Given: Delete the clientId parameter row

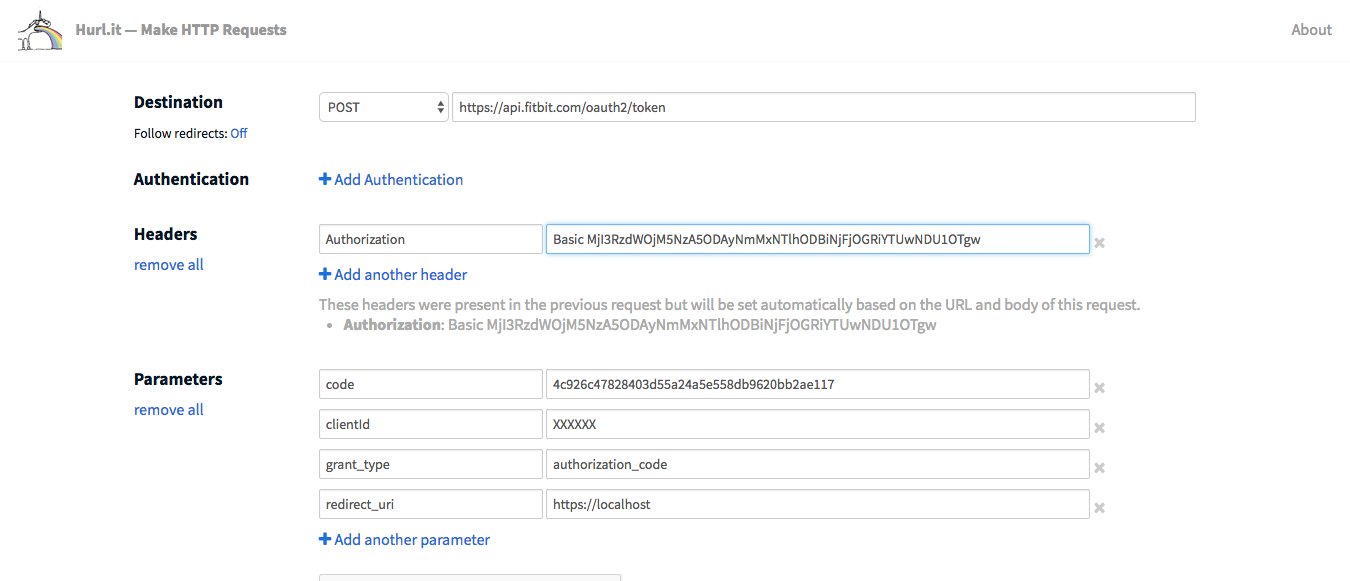Looking at the screenshot, I should pos(1099,428).
